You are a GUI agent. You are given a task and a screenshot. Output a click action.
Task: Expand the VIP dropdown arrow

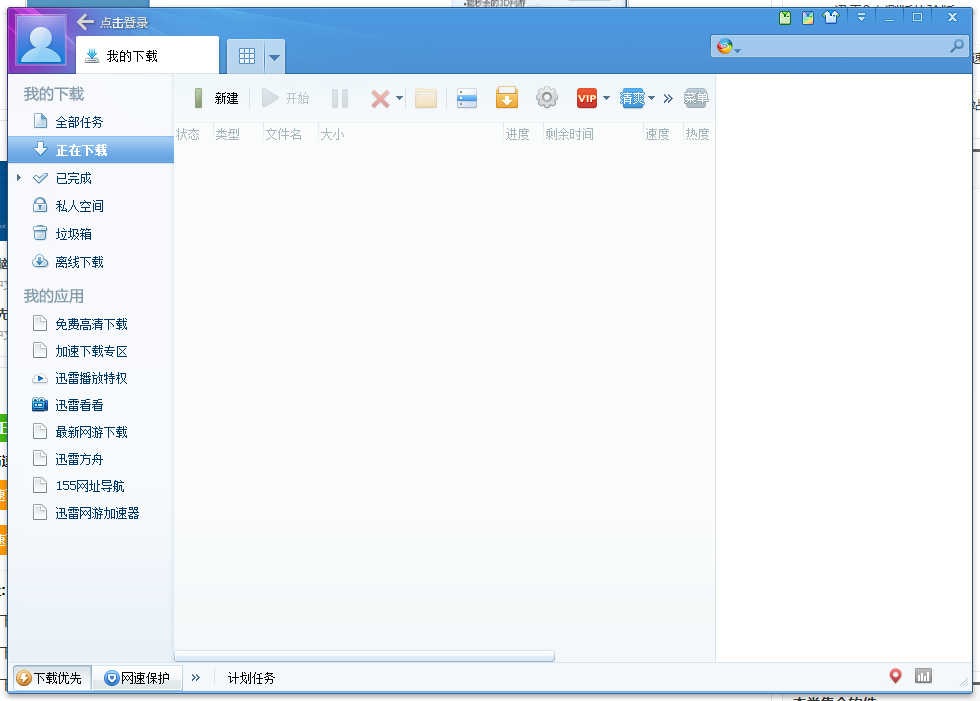606,98
